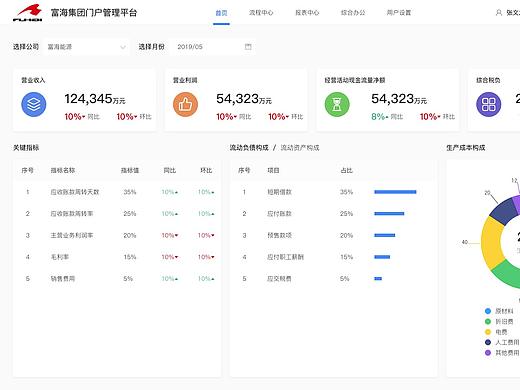Toggle the 原材料 legend item

click(x=499, y=311)
